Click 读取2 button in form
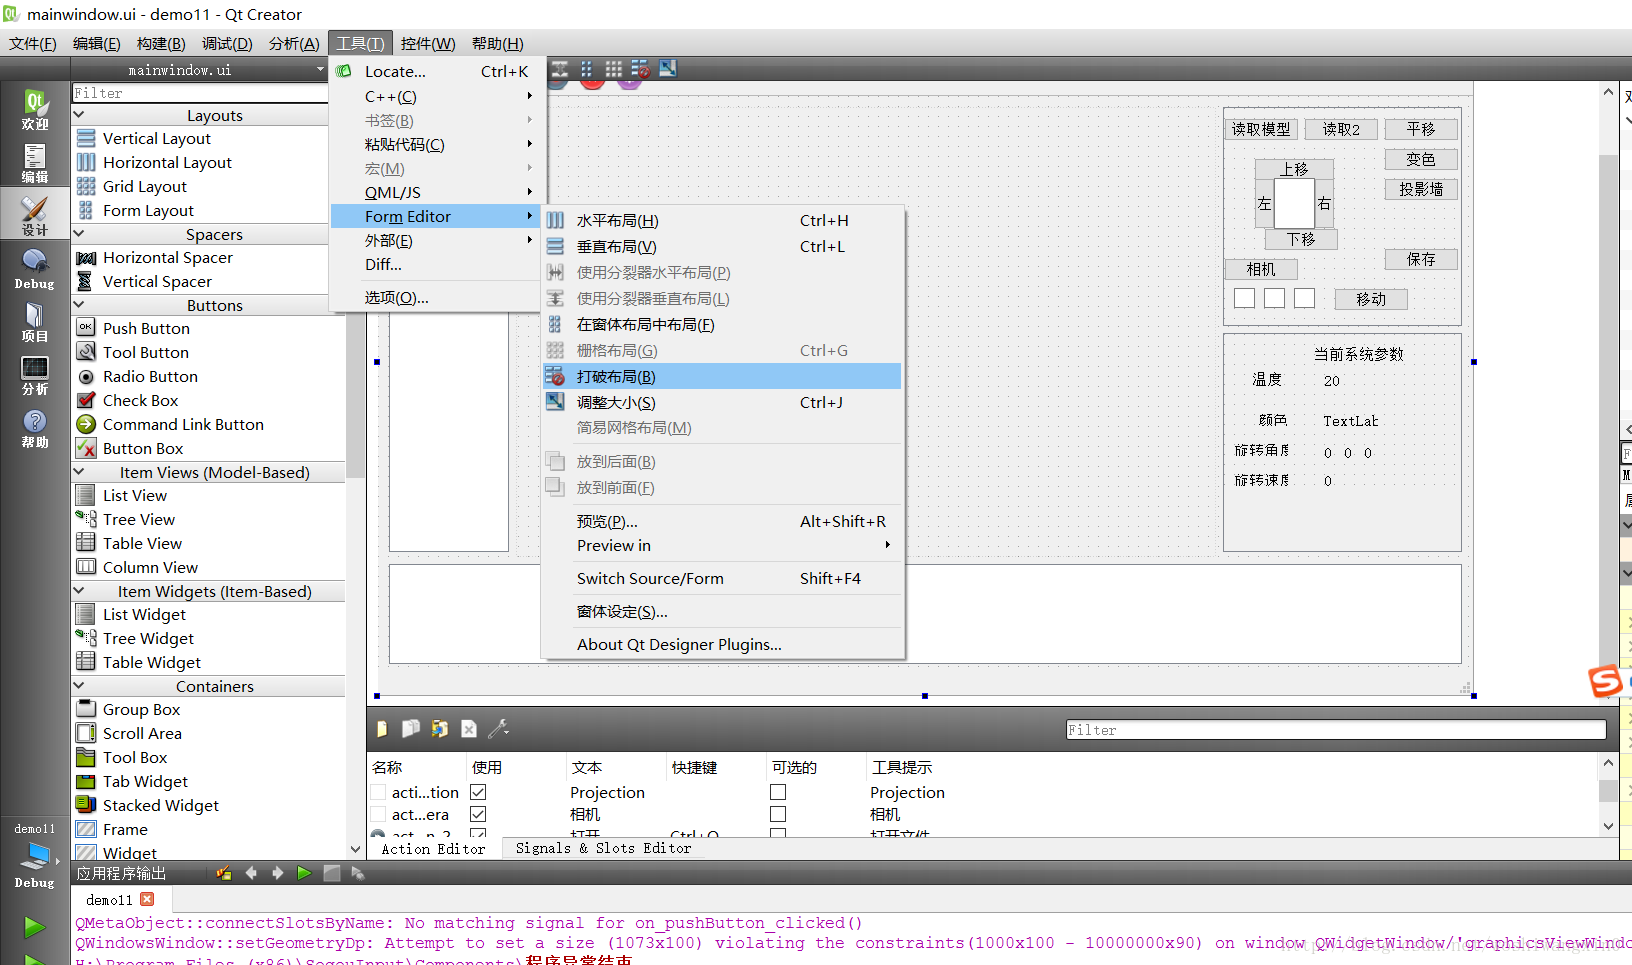This screenshot has width=1632, height=965. click(1341, 129)
